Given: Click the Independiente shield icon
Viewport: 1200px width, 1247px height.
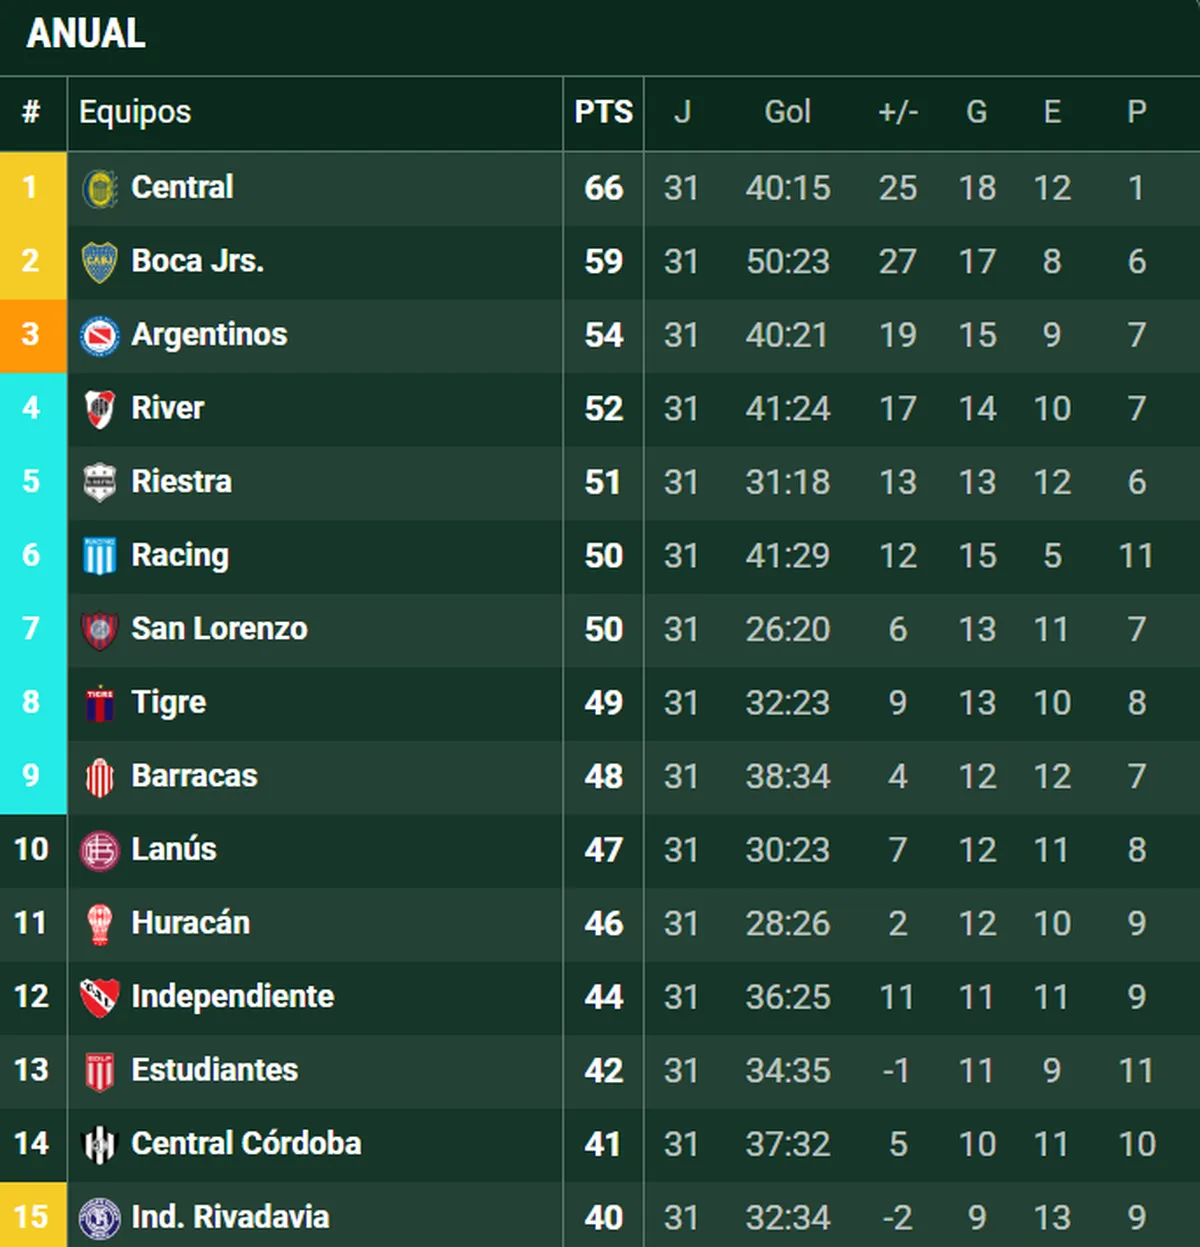Looking at the screenshot, I should (99, 997).
